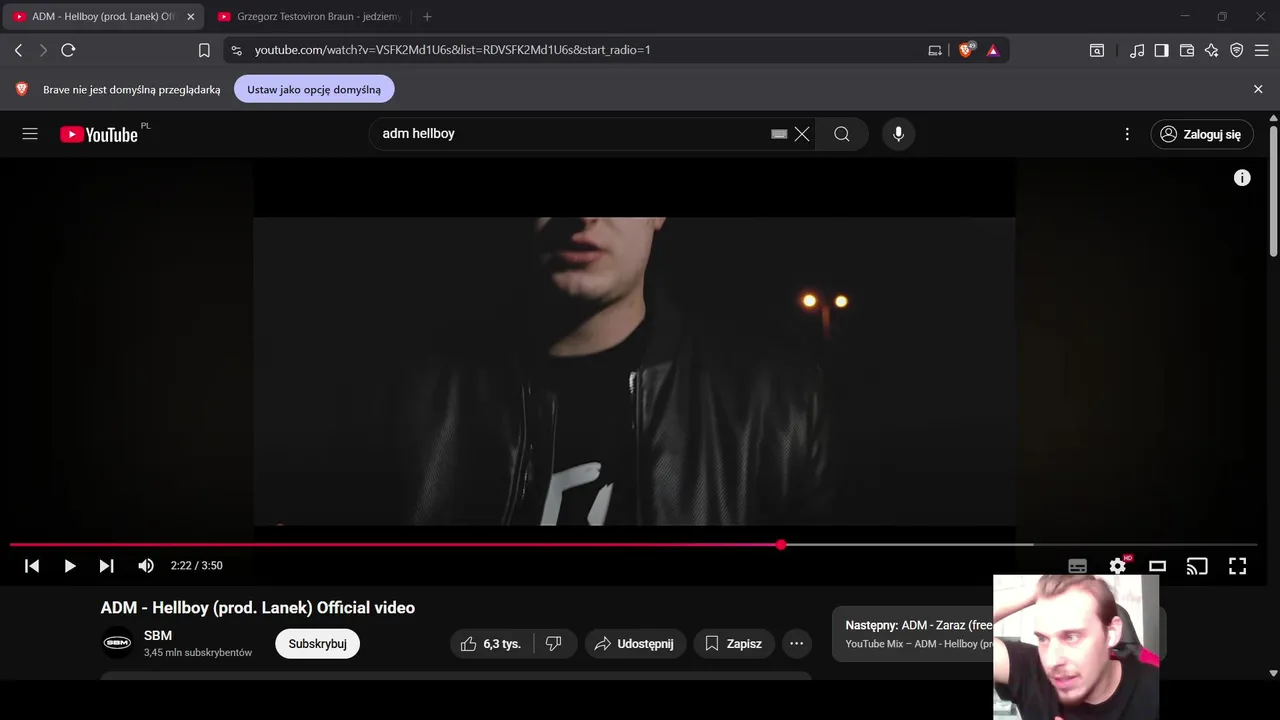Click the 2:22 / 3:50 time display

click(x=197, y=566)
